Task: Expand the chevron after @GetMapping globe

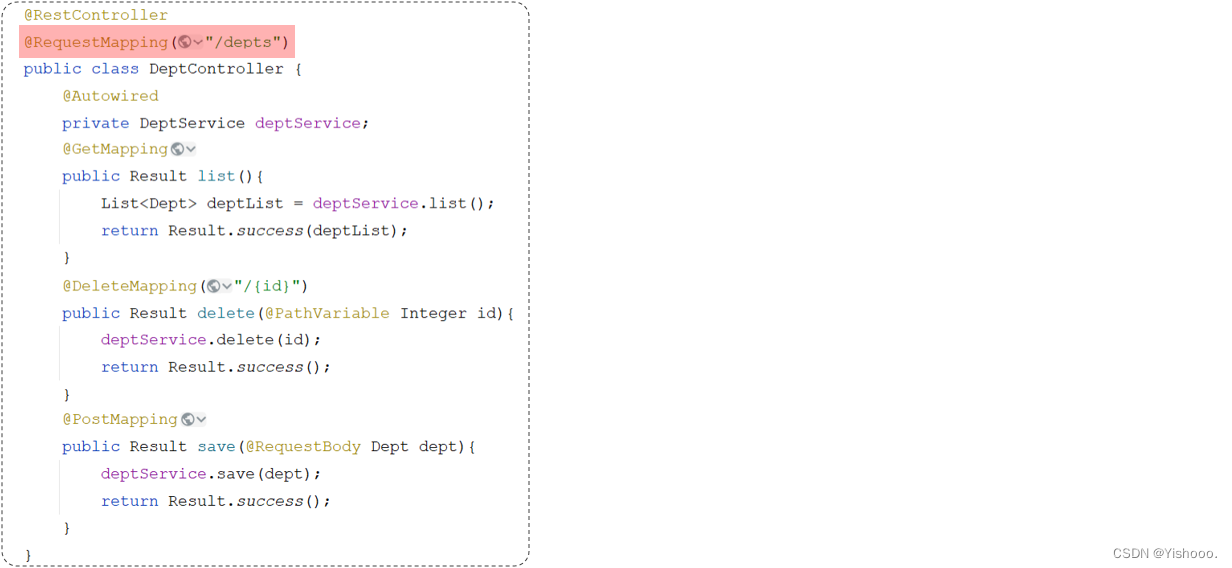Action: 190,149
